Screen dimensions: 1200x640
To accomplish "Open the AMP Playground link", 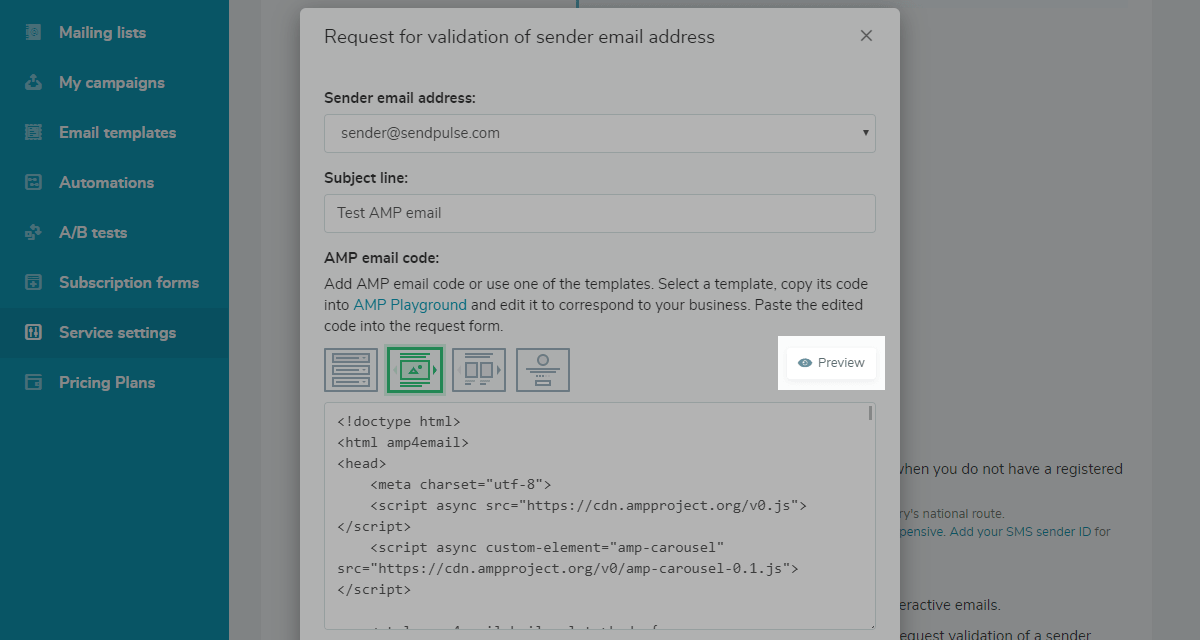I will (410, 305).
